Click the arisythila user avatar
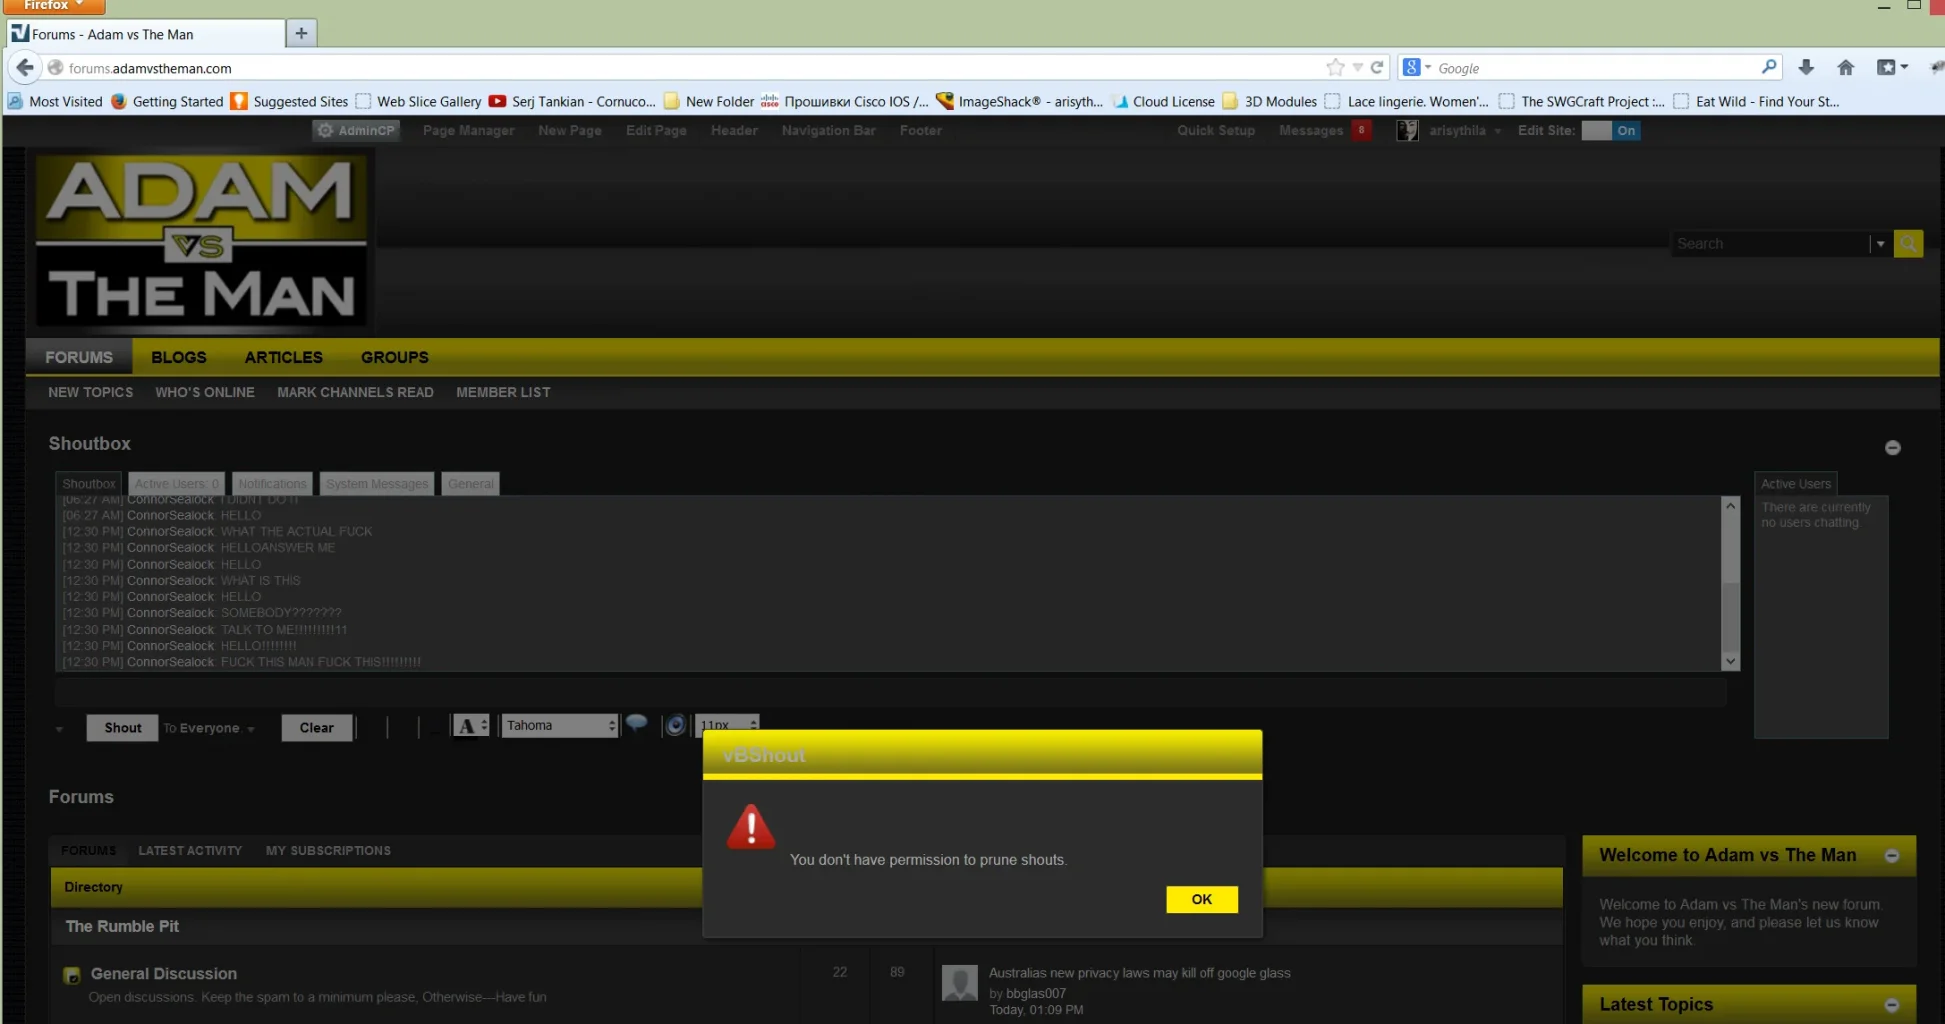 pyautogui.click(x=1407, y=130)
